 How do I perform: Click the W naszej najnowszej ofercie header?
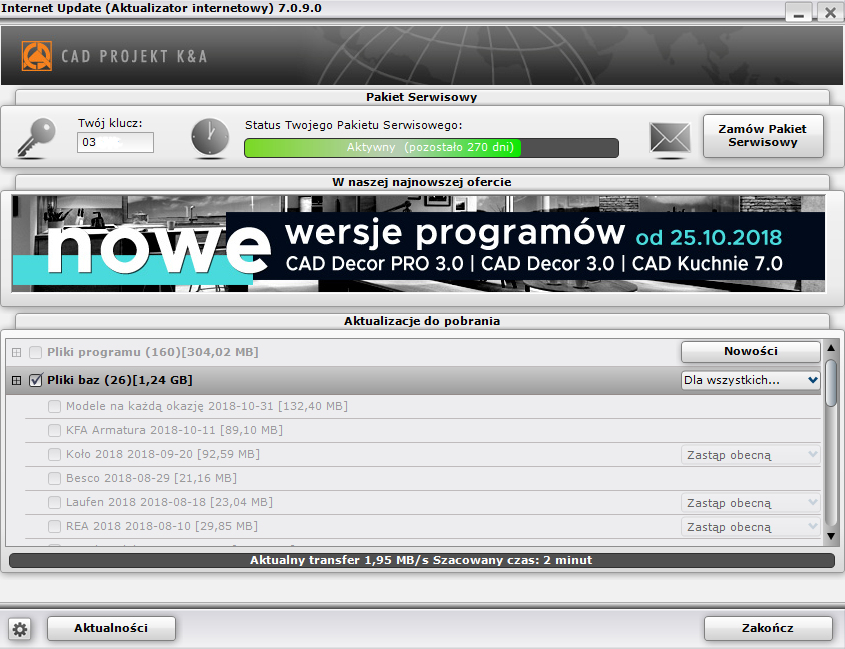point(422,182)
